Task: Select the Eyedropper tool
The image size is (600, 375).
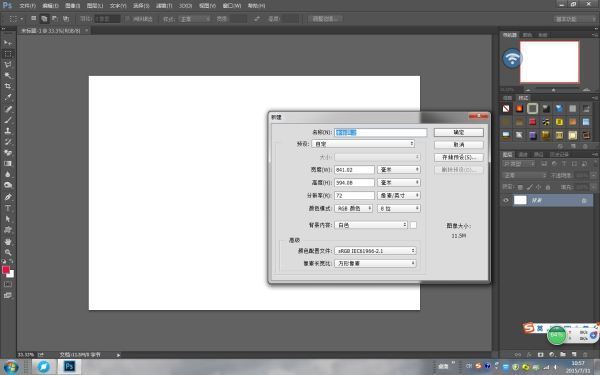Action: point(8,98)
